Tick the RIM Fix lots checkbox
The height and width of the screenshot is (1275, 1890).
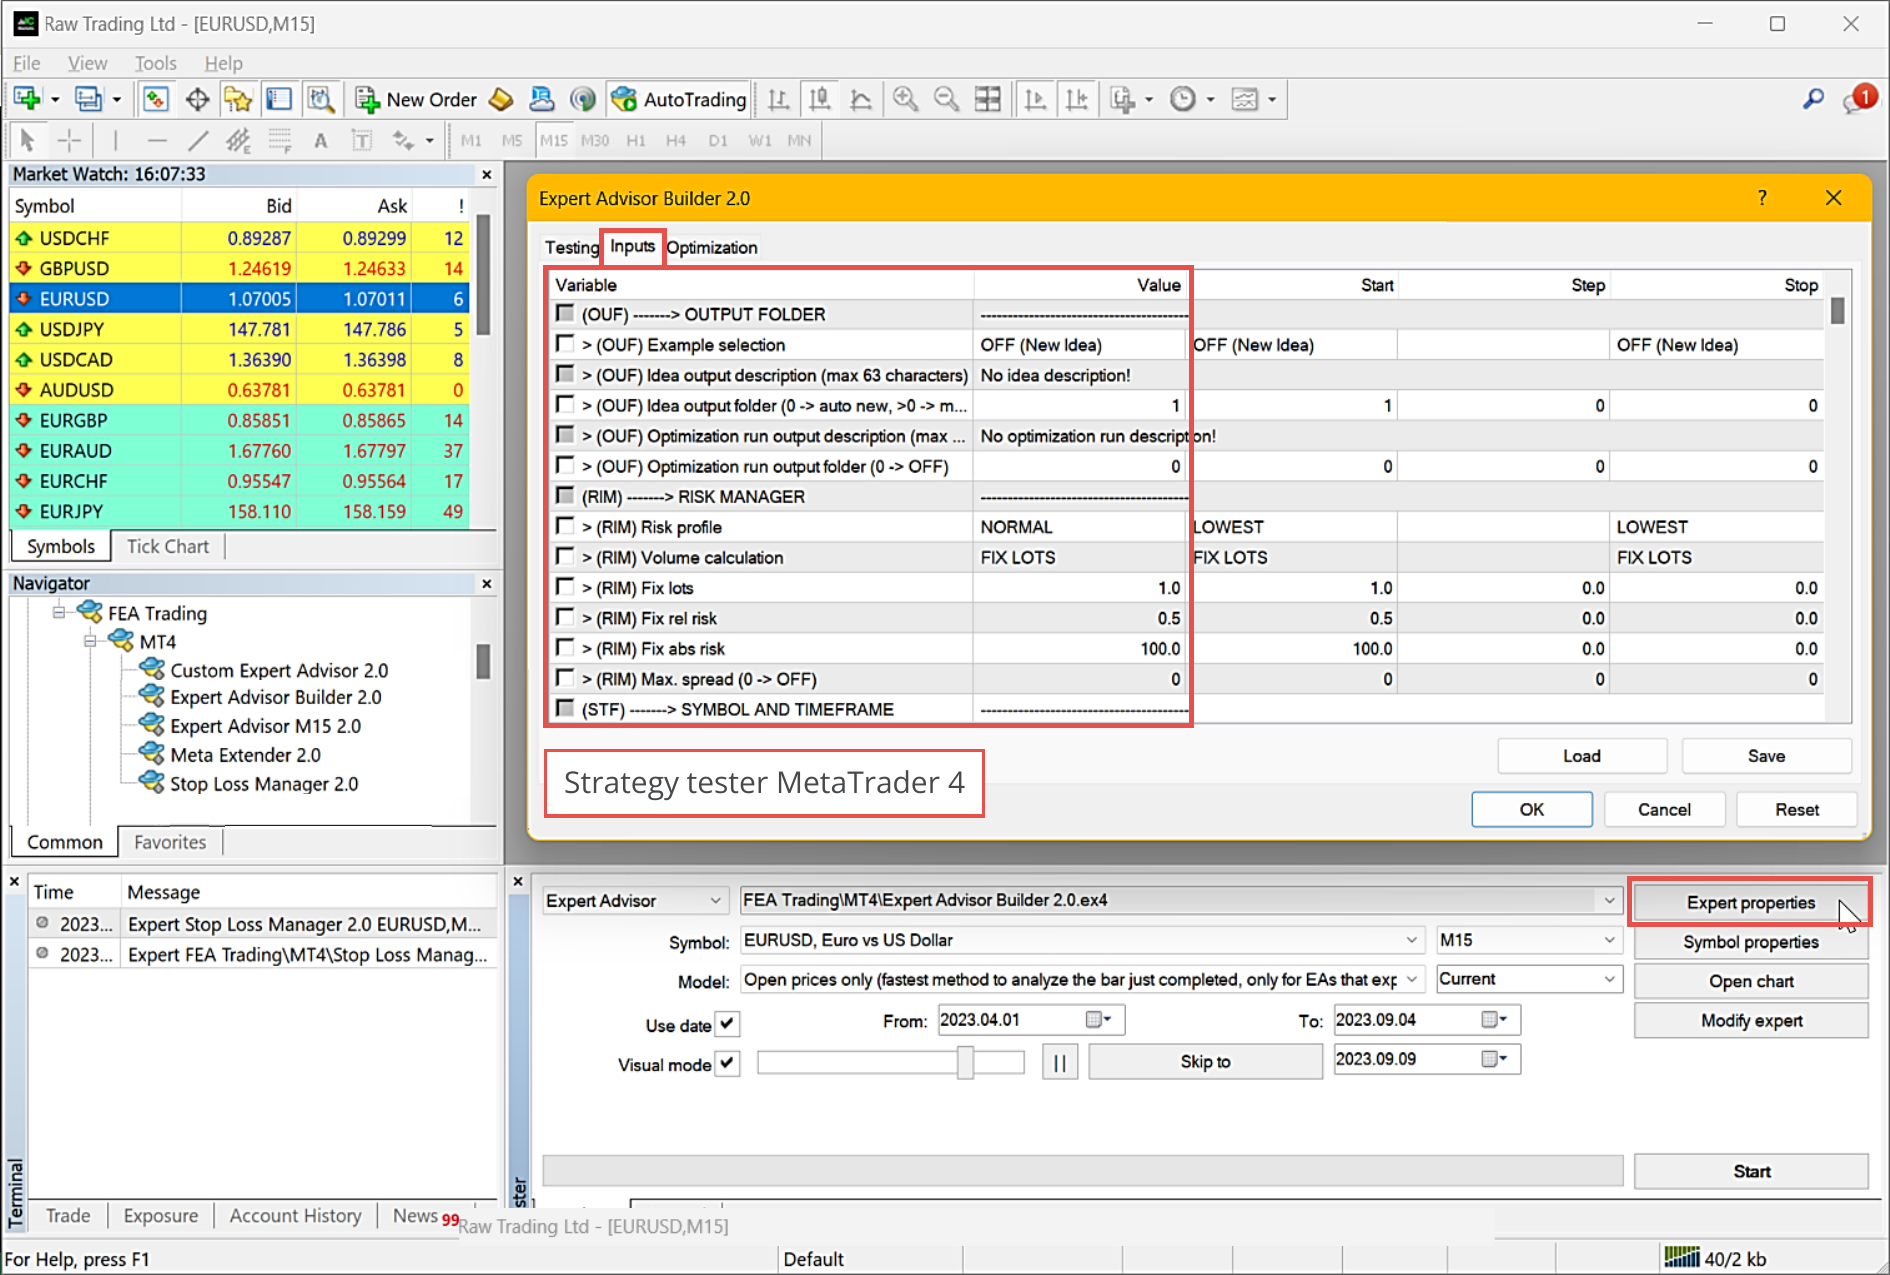tap(565, 587)
